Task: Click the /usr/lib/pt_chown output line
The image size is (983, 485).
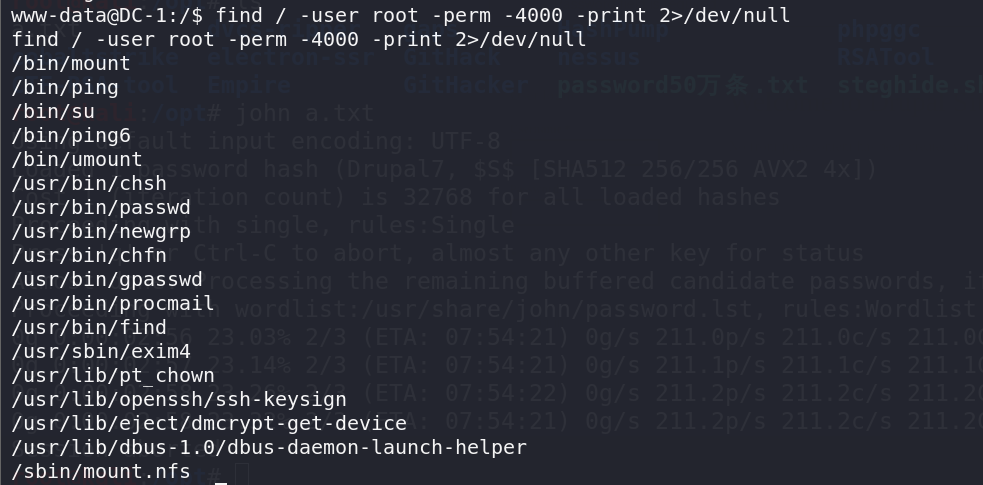Action: click(x=112, y=375)
